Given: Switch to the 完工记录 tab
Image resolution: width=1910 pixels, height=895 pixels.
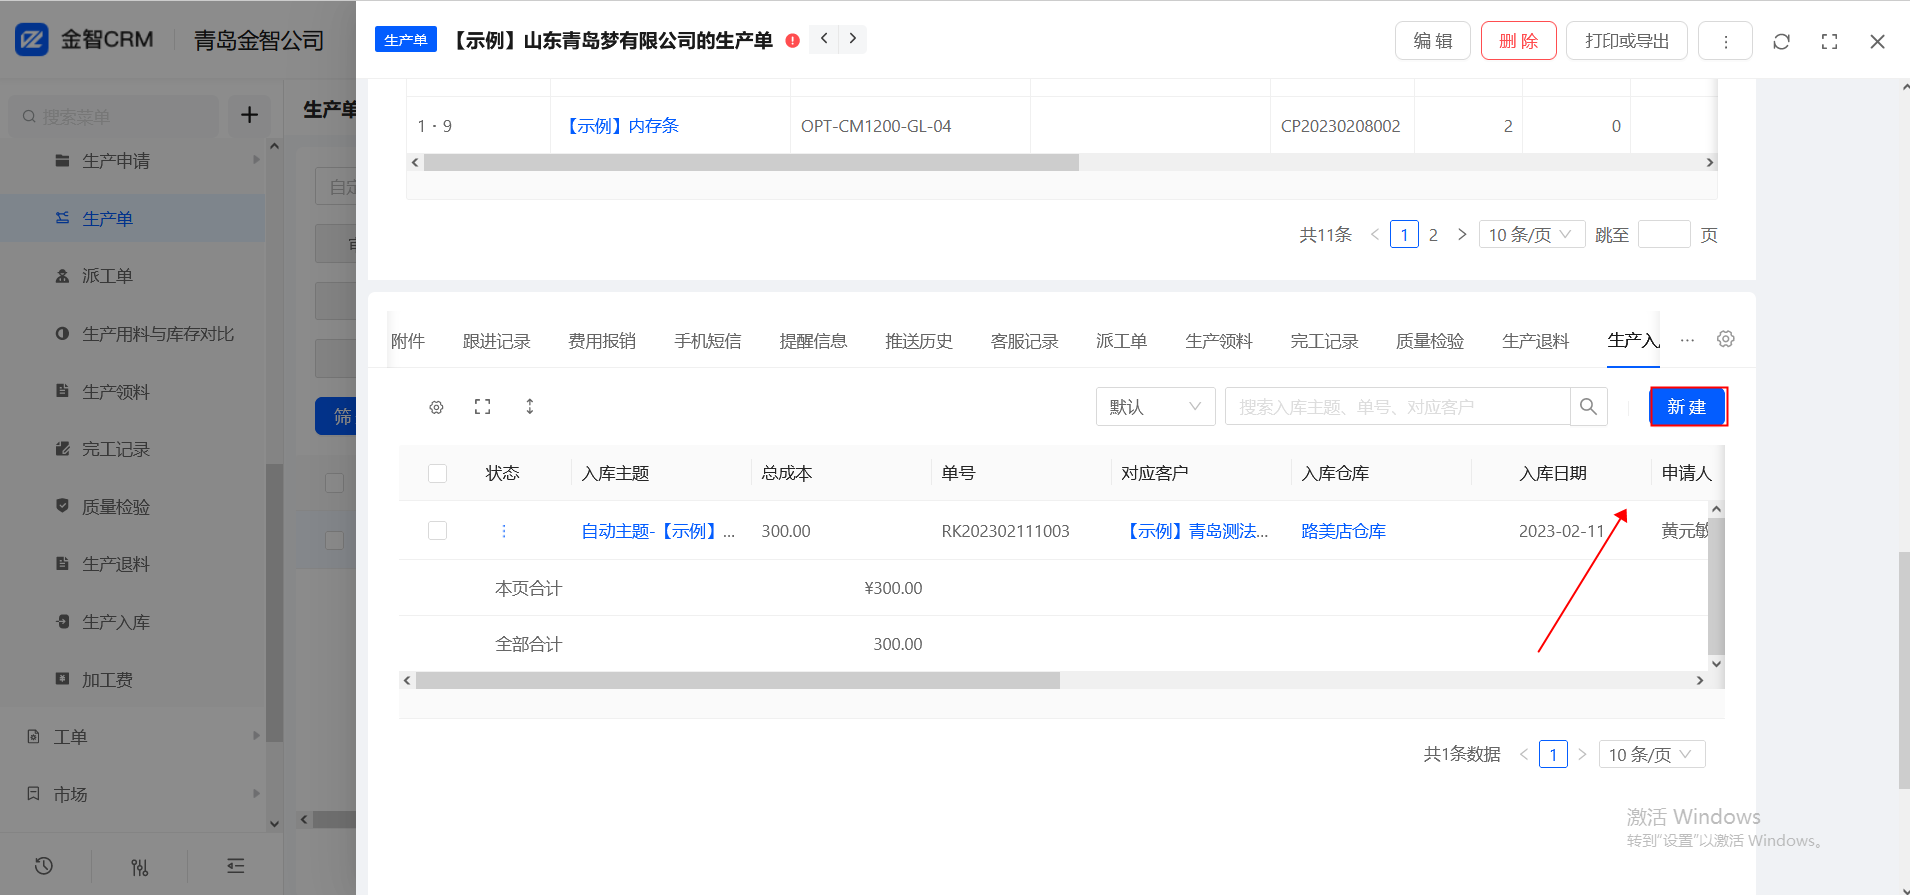Looking at the screenshot, I should click(x=1324, y=341).
